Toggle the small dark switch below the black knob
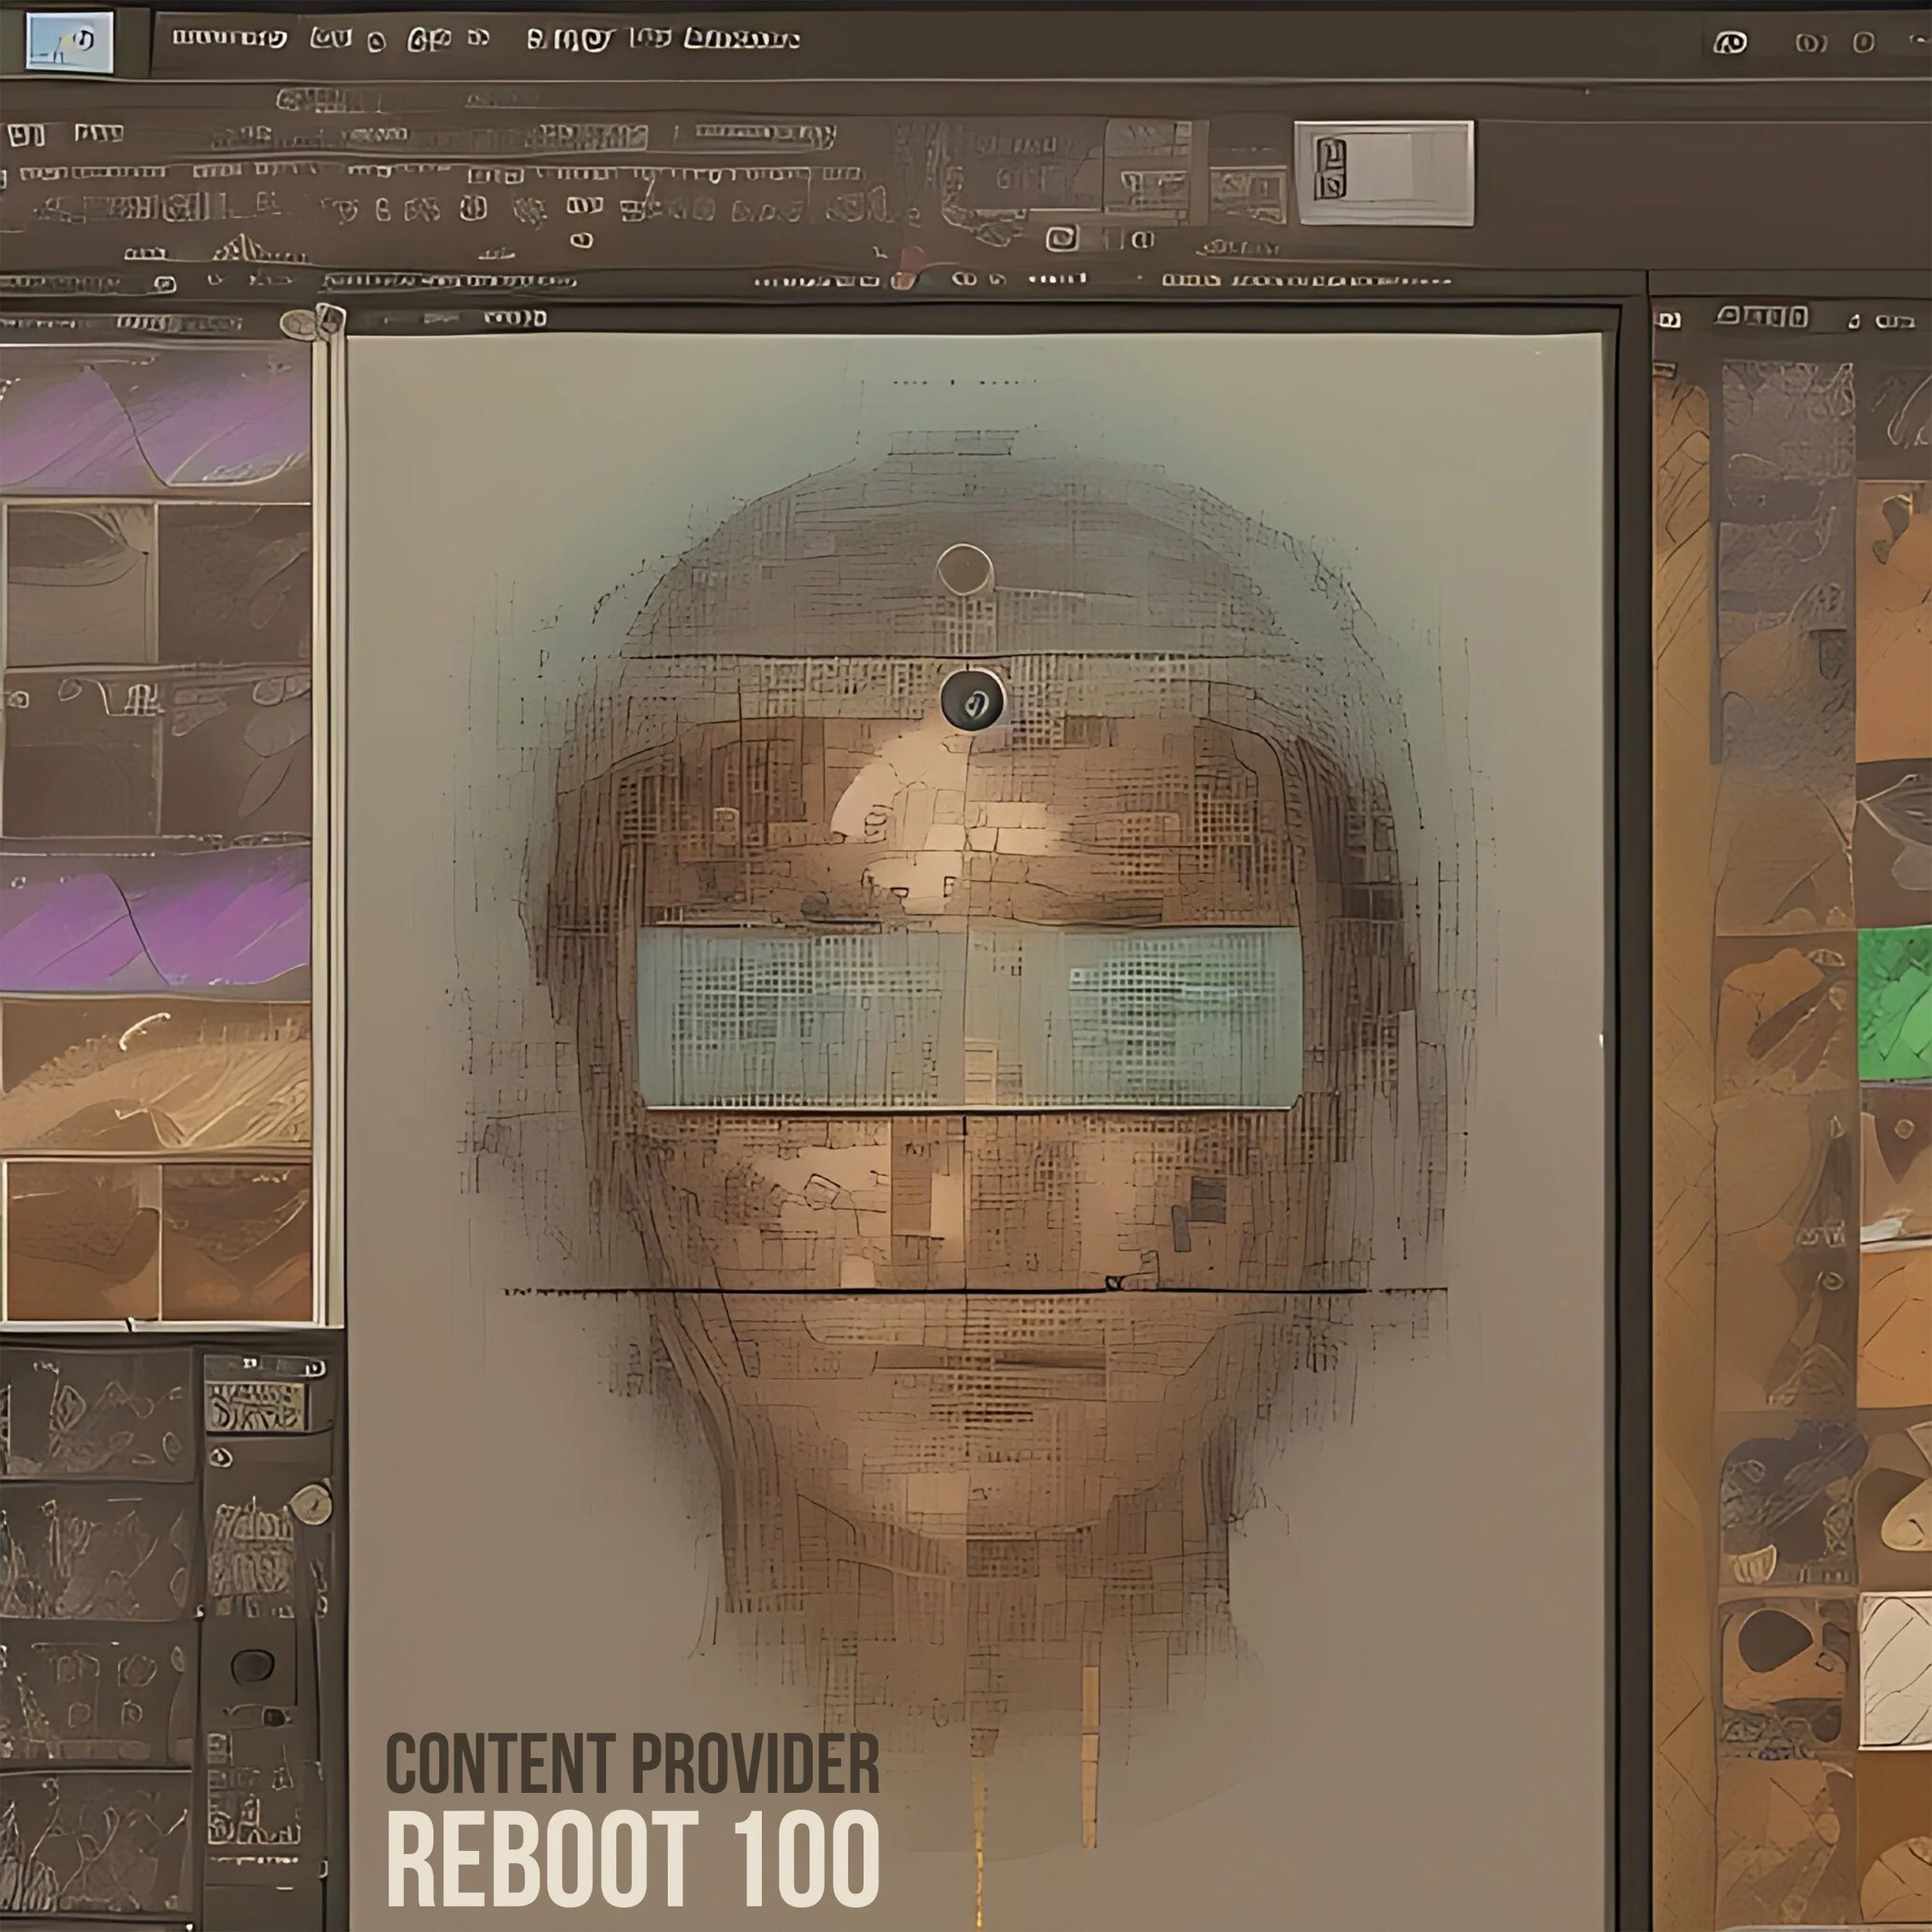1932x1932 pixels. coord(274,1718)
